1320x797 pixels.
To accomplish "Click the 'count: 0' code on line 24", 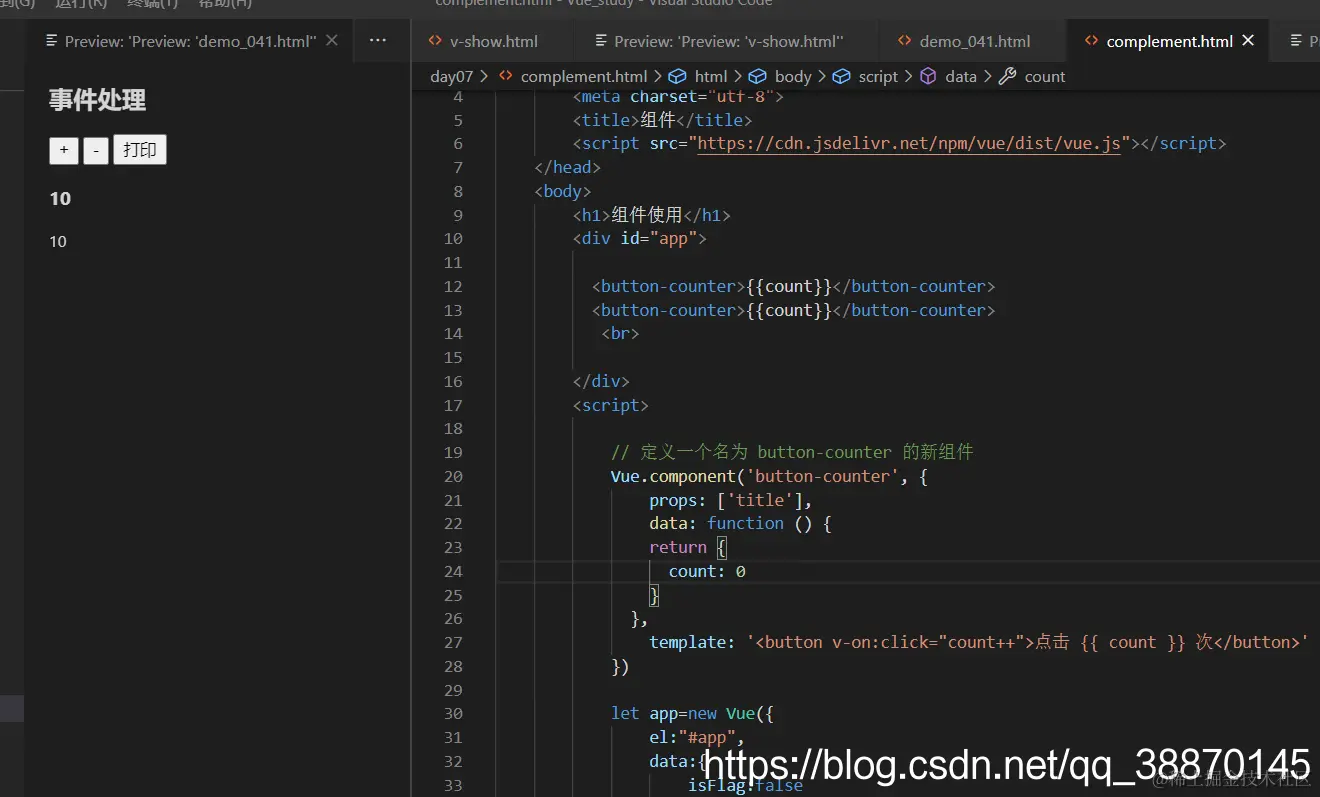I will 707,571.
